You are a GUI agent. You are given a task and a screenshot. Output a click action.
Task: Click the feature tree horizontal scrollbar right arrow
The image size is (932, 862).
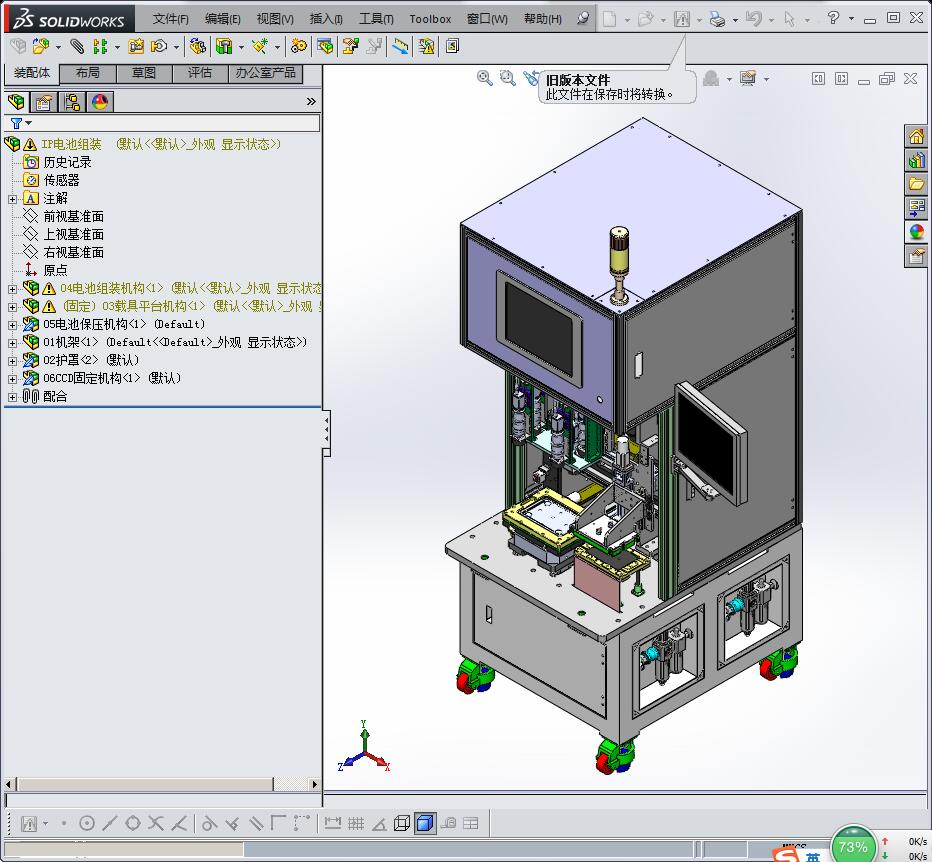314,785
